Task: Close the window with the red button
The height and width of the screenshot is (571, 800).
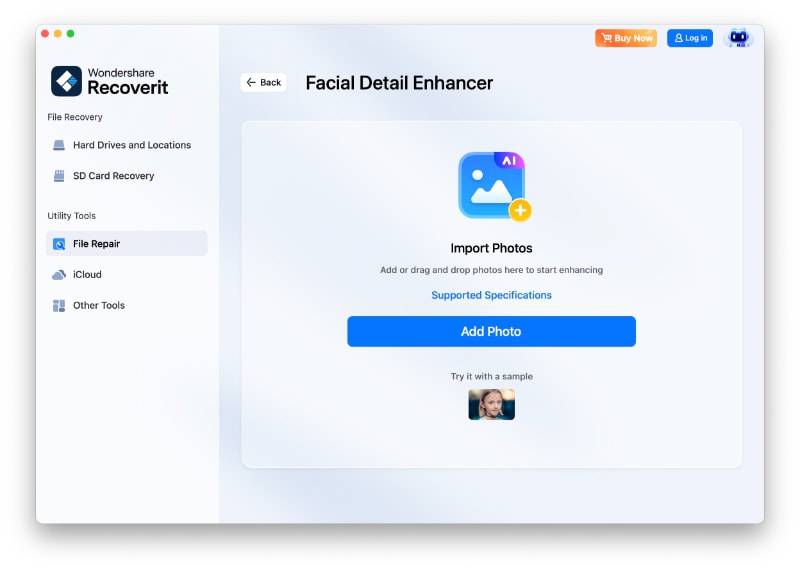Action: (x=45, y=34)
